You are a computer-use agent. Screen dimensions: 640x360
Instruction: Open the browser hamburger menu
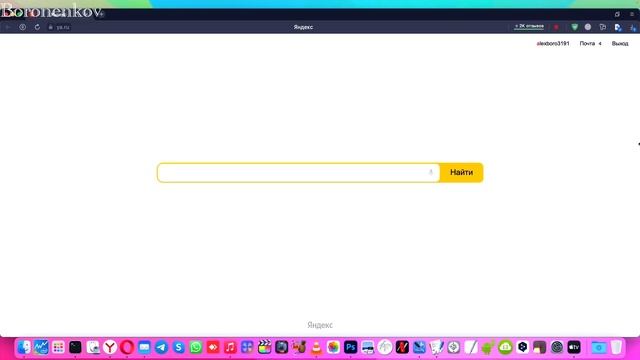click(632, 14)
